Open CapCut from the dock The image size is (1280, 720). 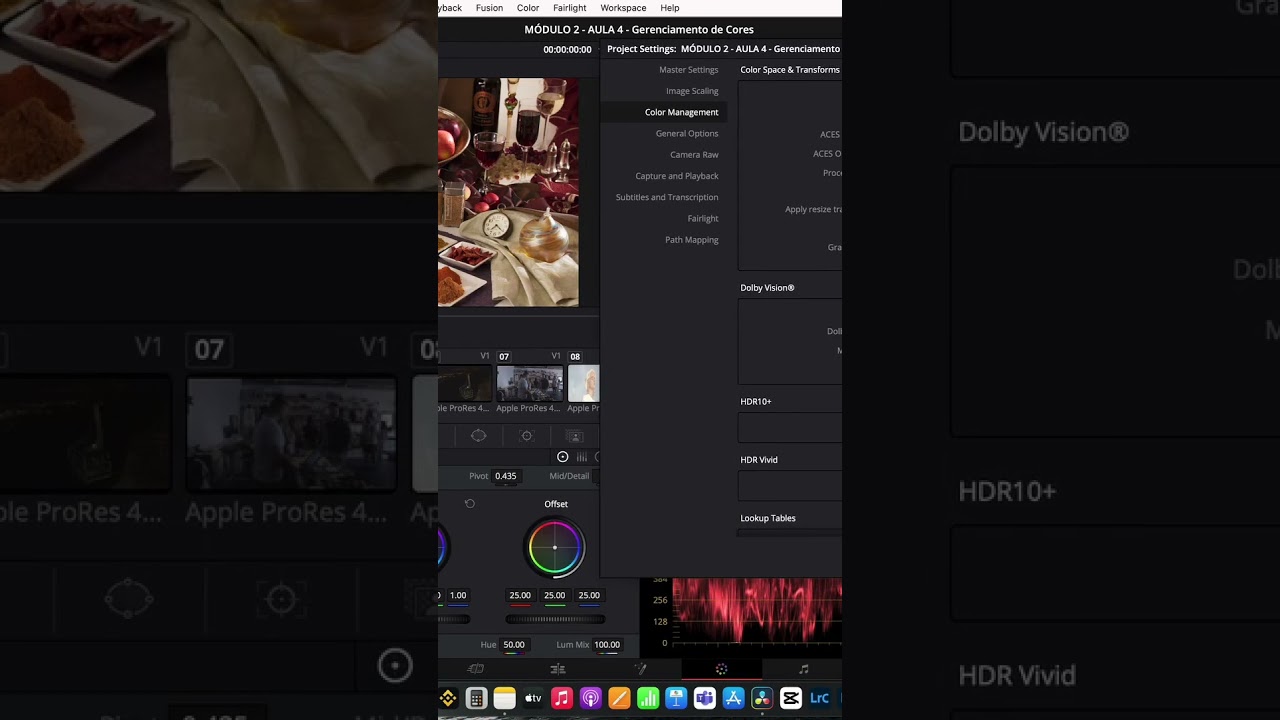point(791,698)
